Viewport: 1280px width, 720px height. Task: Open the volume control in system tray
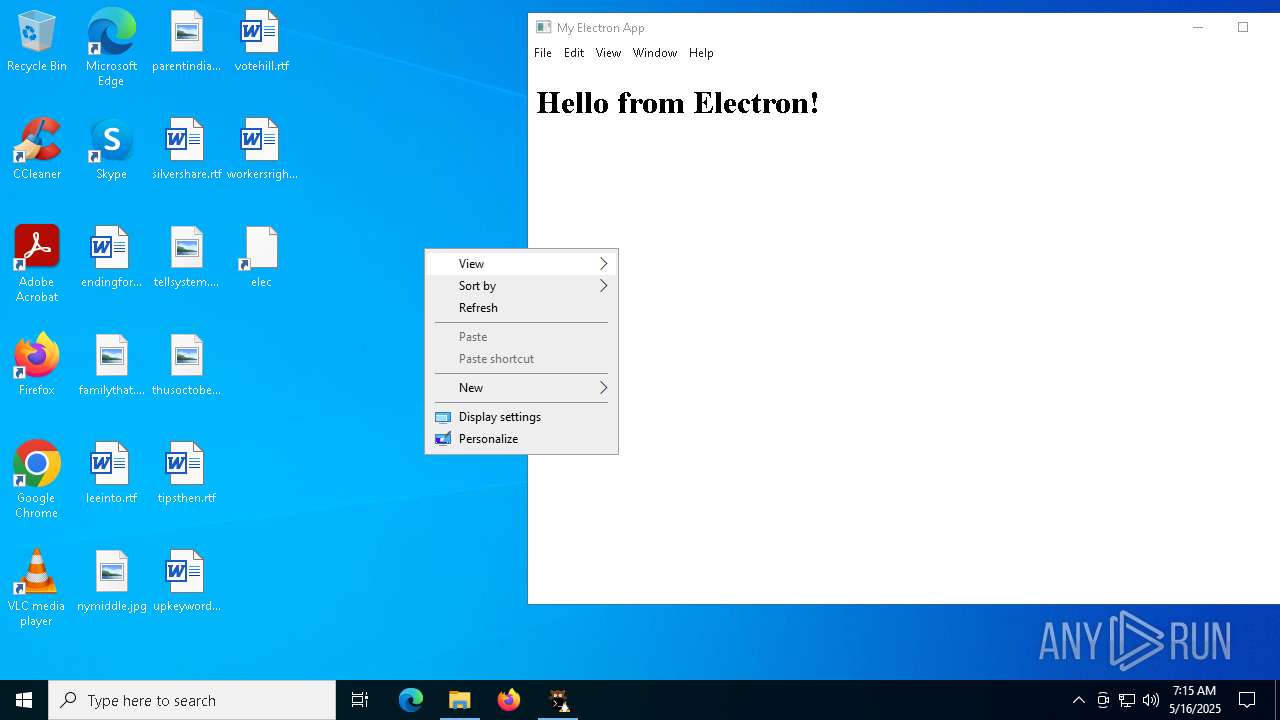pos(1151,700)
